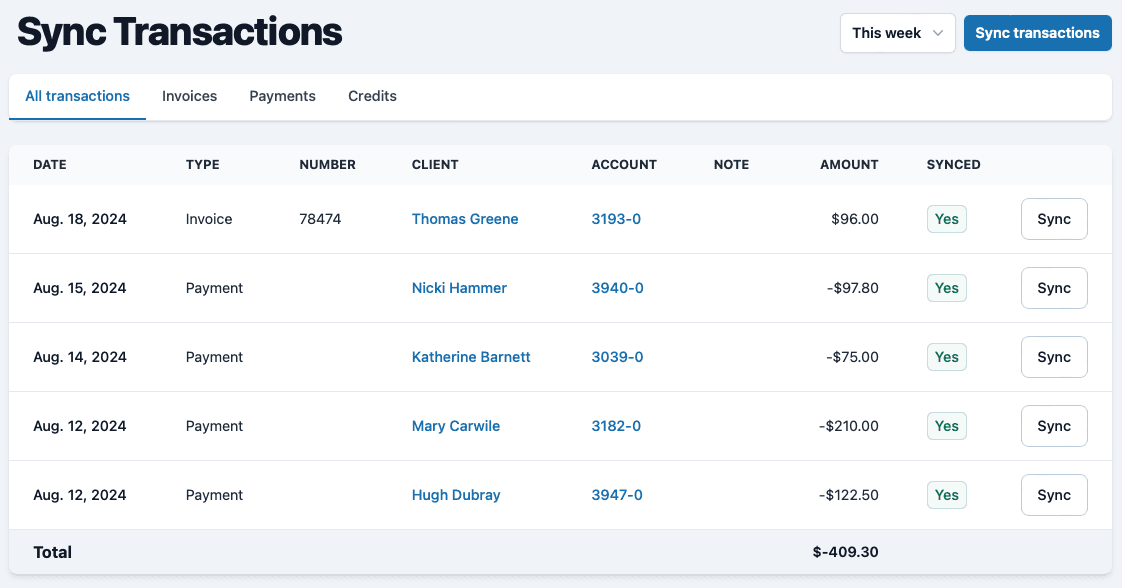This screenshot has width=1122, height=588.
Task: Open Nicki Hammer client link
Action: click(459, 288)
